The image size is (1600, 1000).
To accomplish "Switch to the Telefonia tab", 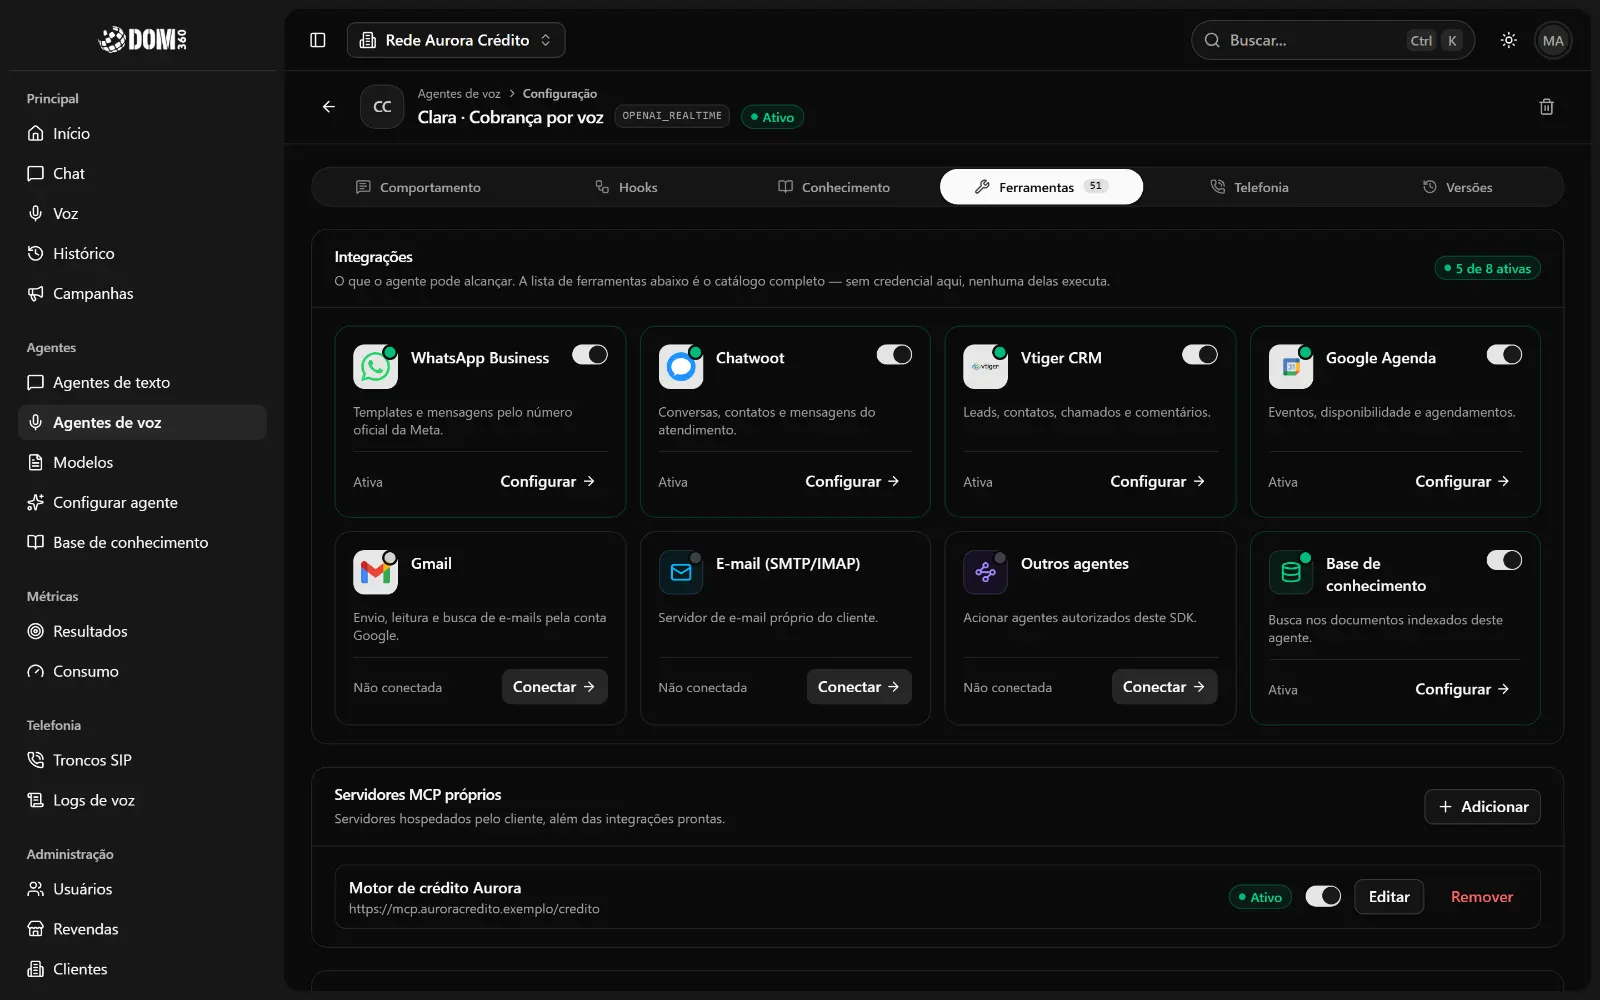I will [1249, 187].
